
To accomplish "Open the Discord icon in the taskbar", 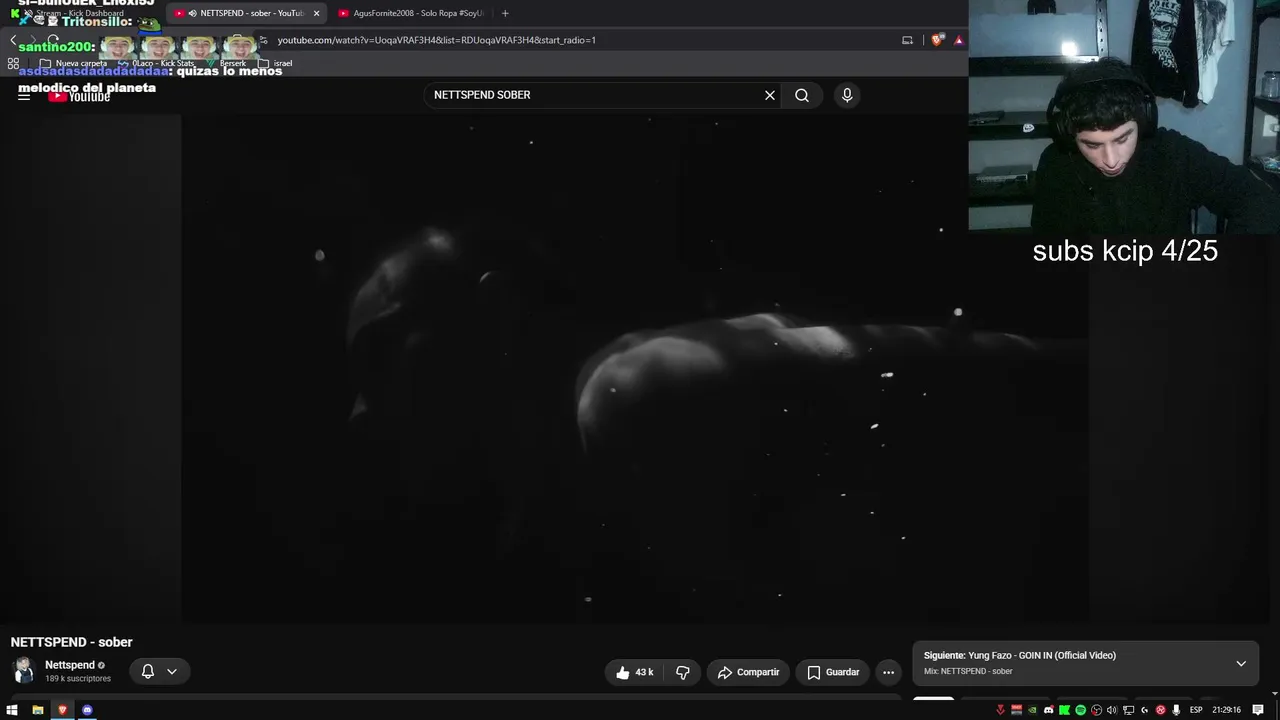I will coord(87,710).
